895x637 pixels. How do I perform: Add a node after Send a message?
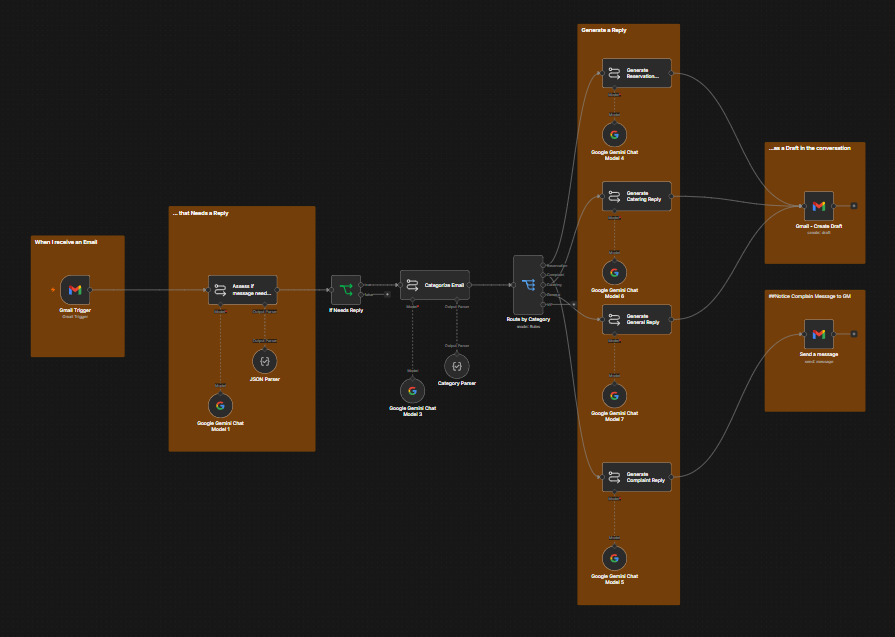click(x=854, y=334)
